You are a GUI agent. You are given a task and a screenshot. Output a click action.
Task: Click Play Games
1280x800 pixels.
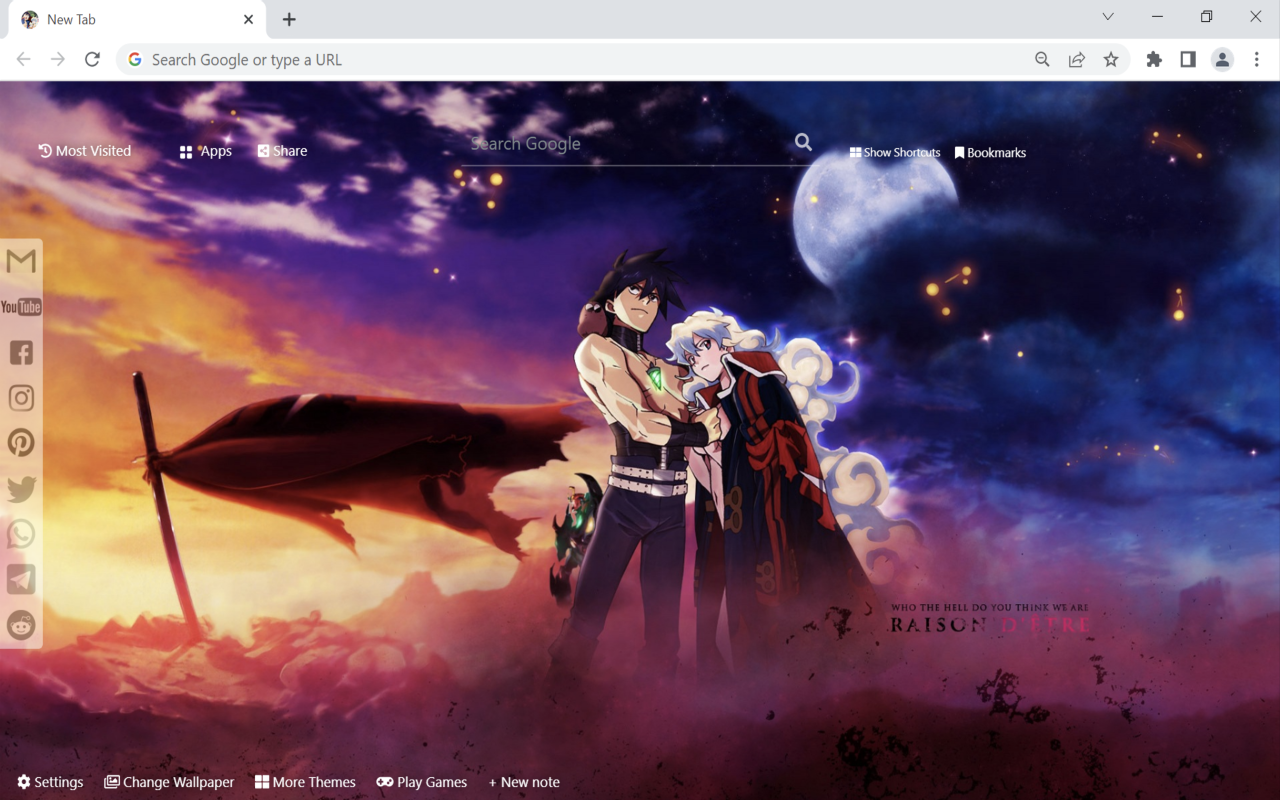(421, 782)
